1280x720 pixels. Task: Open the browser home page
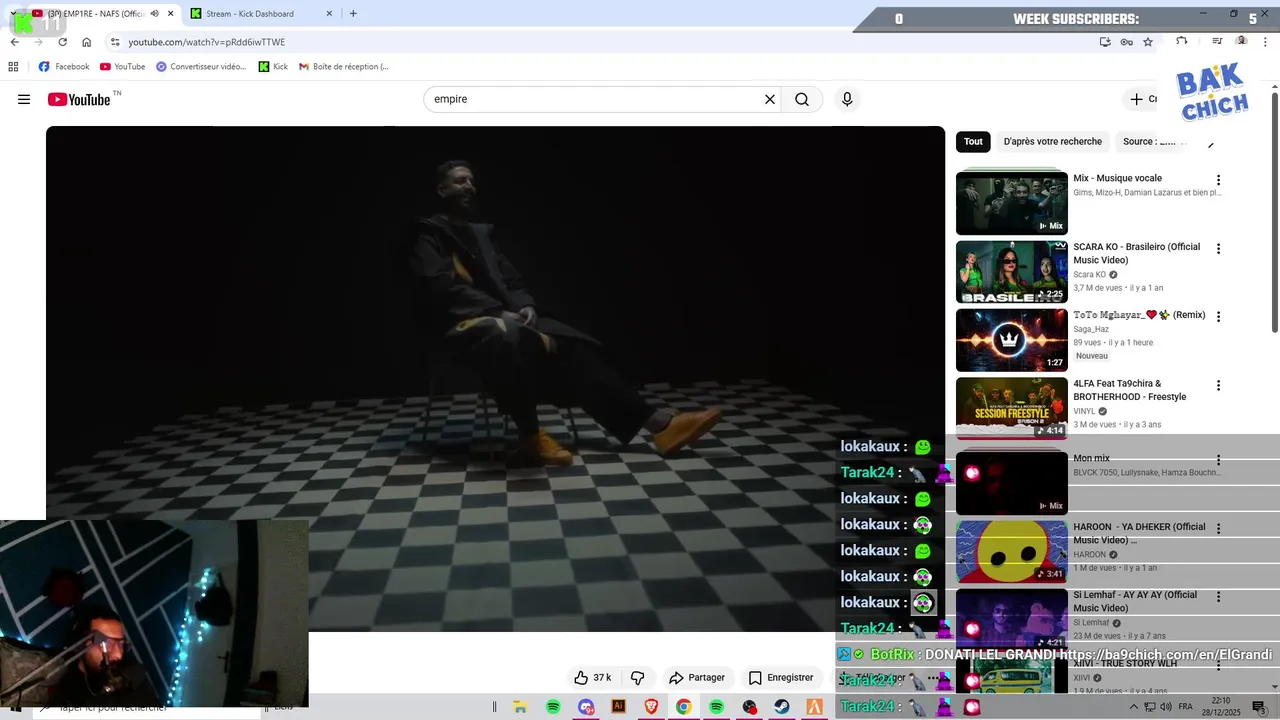tap(86, 42)
